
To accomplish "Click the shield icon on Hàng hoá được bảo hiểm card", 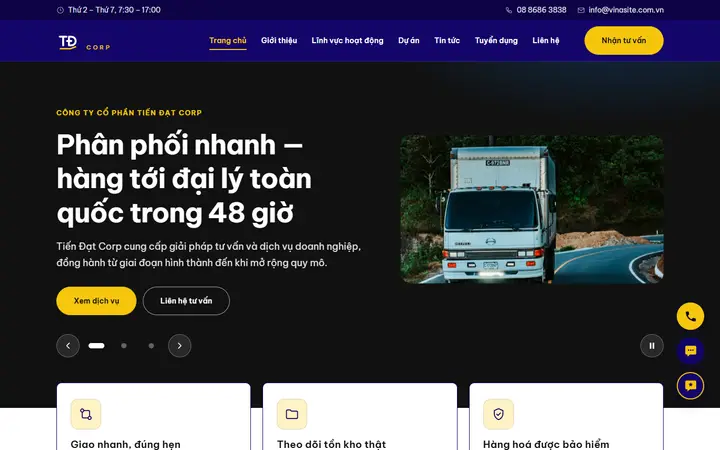I will click(x=498, y=414).
